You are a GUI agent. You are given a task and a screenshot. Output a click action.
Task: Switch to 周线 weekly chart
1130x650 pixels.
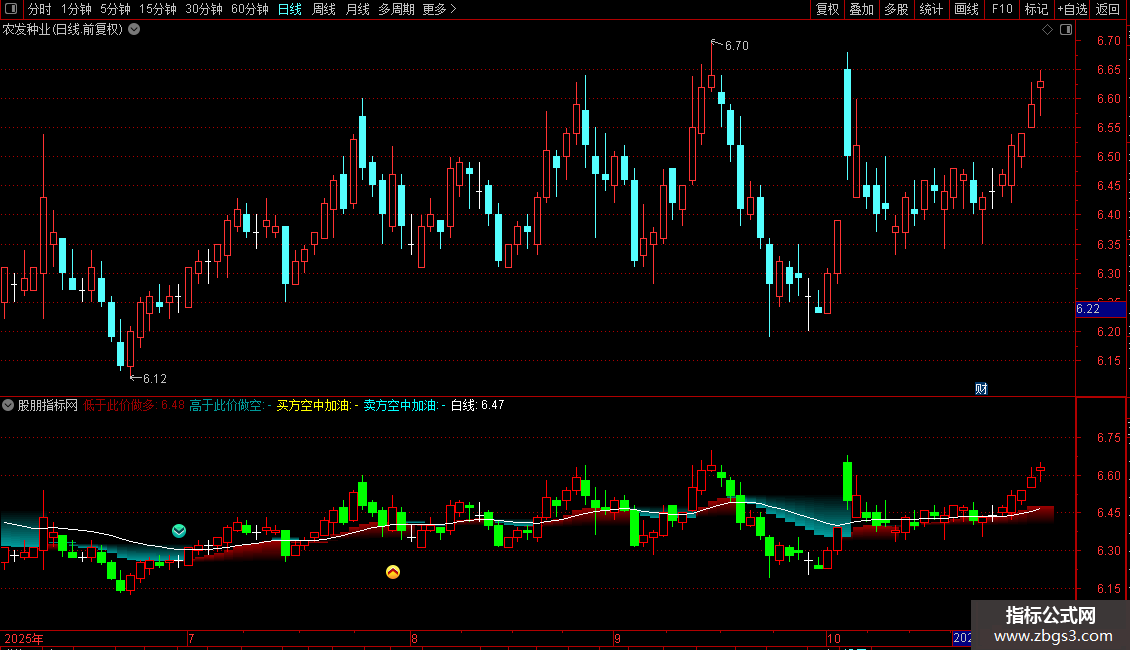tap(324, 9)
